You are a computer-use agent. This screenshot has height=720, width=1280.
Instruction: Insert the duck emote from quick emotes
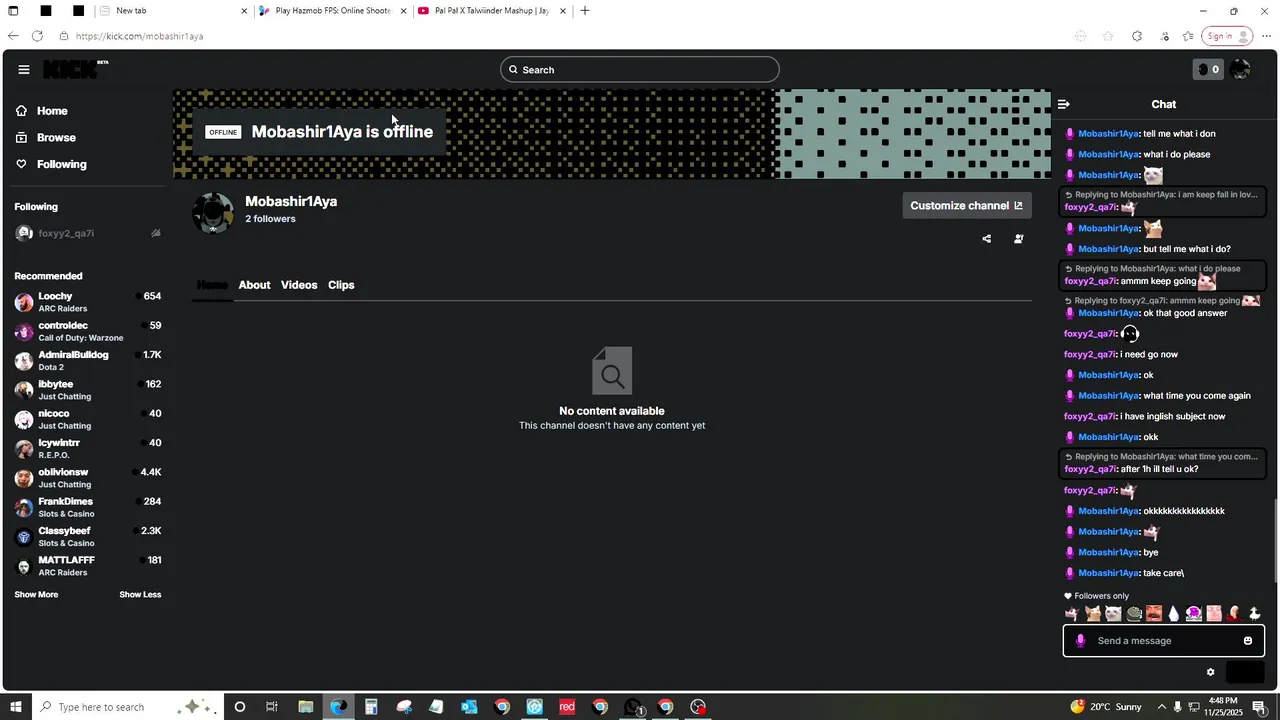tap(1255, 613)
